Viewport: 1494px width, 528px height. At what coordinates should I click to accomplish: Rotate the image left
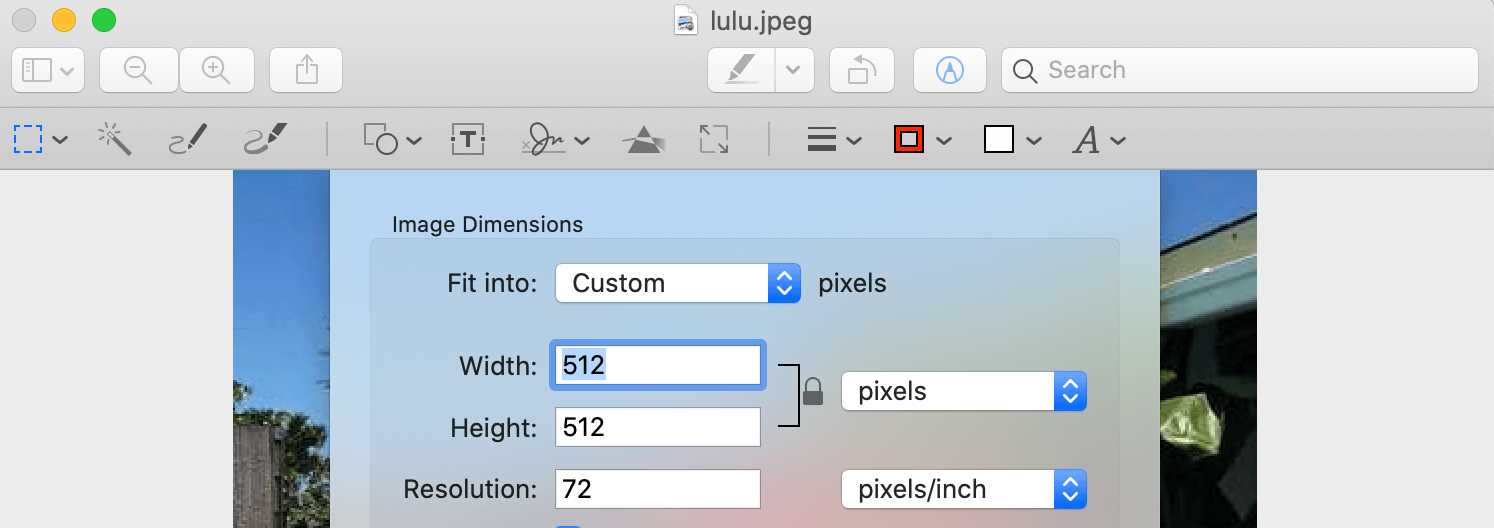(862, 70)
